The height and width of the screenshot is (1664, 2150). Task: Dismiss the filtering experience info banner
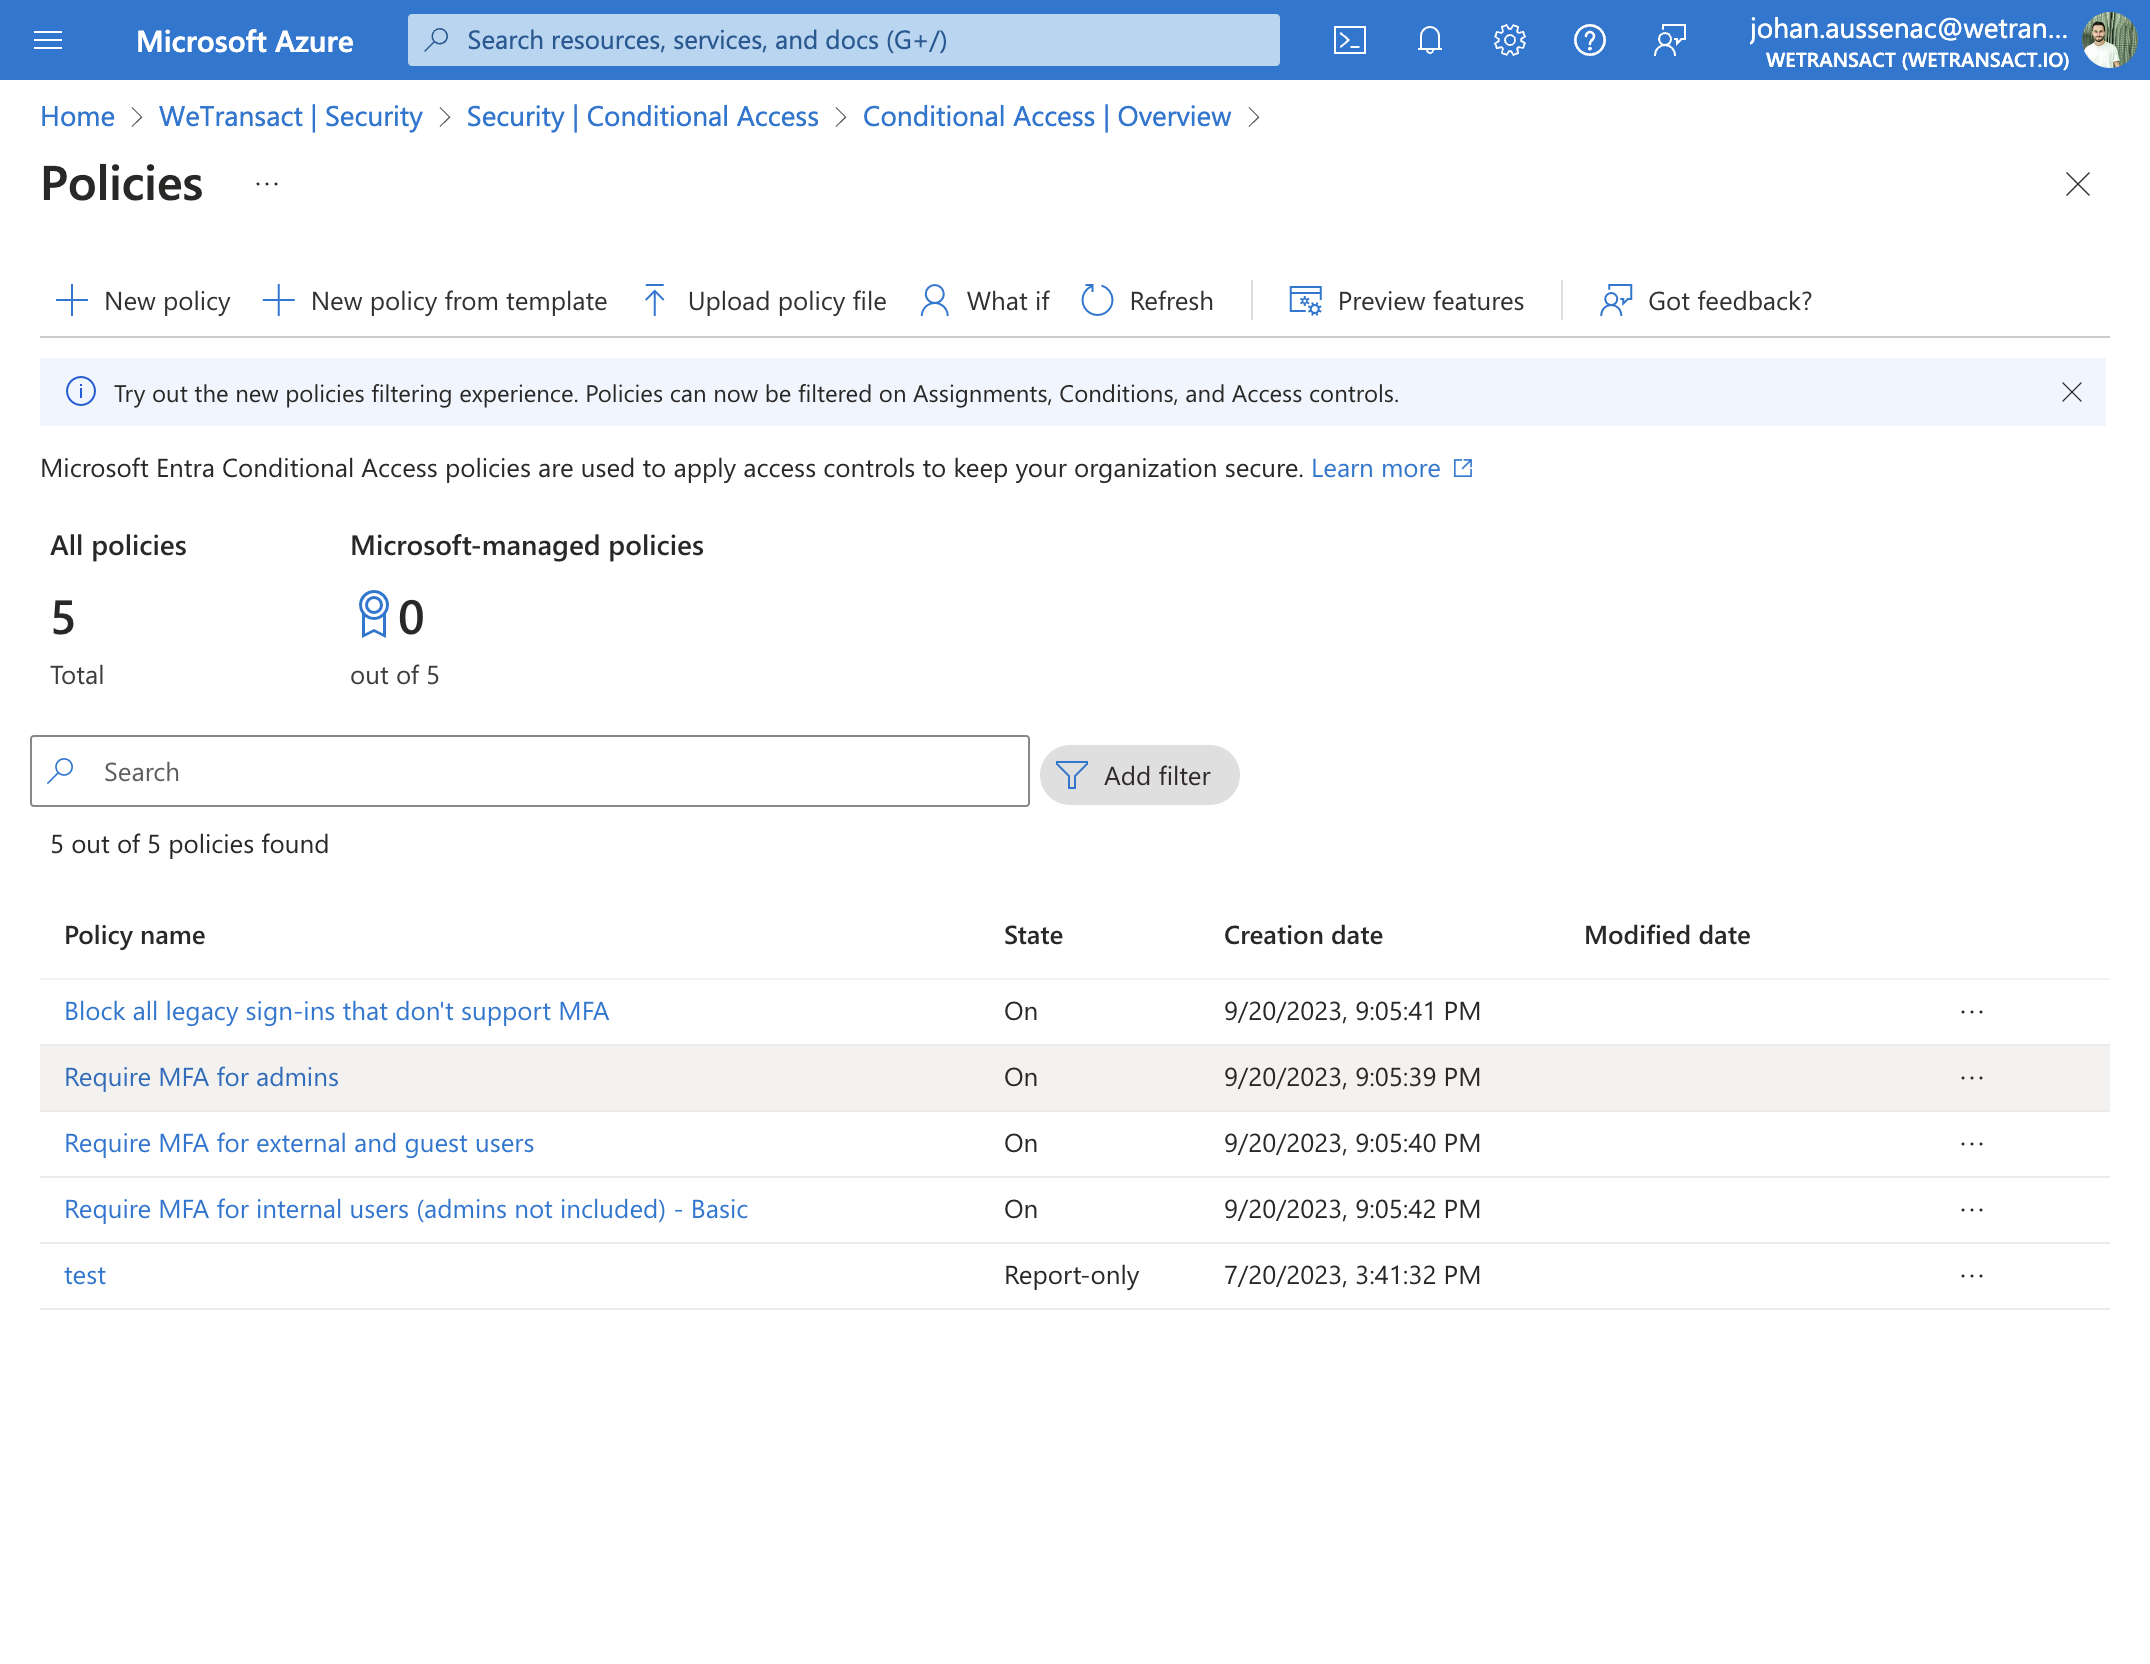point(2072,392)
